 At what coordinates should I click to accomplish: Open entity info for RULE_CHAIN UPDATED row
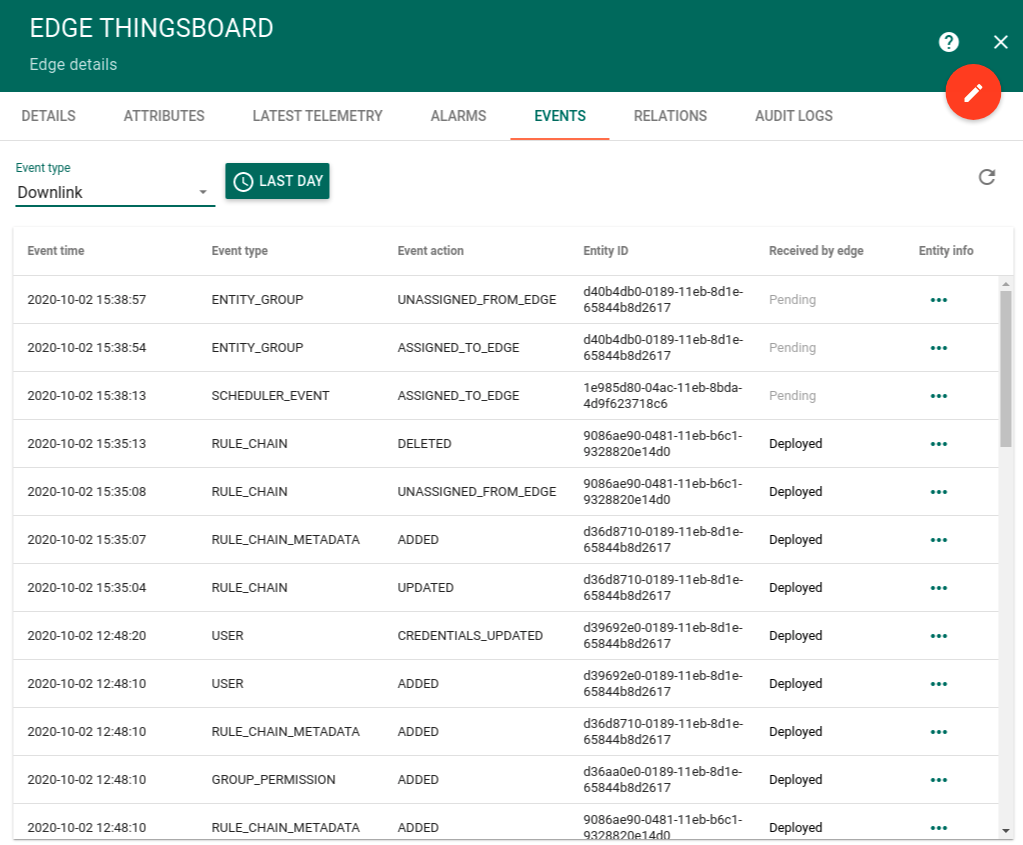[x=938, y=588]
